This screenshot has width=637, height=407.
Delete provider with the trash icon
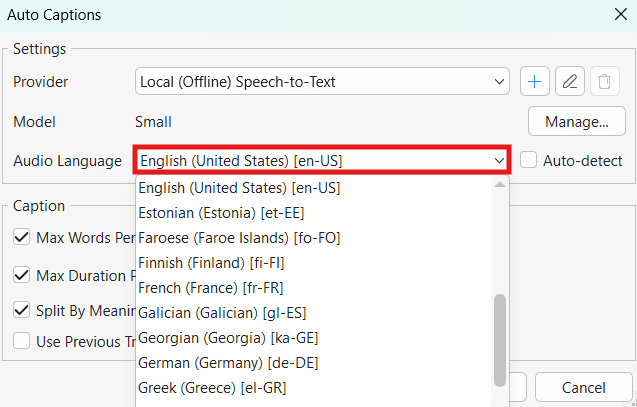[604, 81]
